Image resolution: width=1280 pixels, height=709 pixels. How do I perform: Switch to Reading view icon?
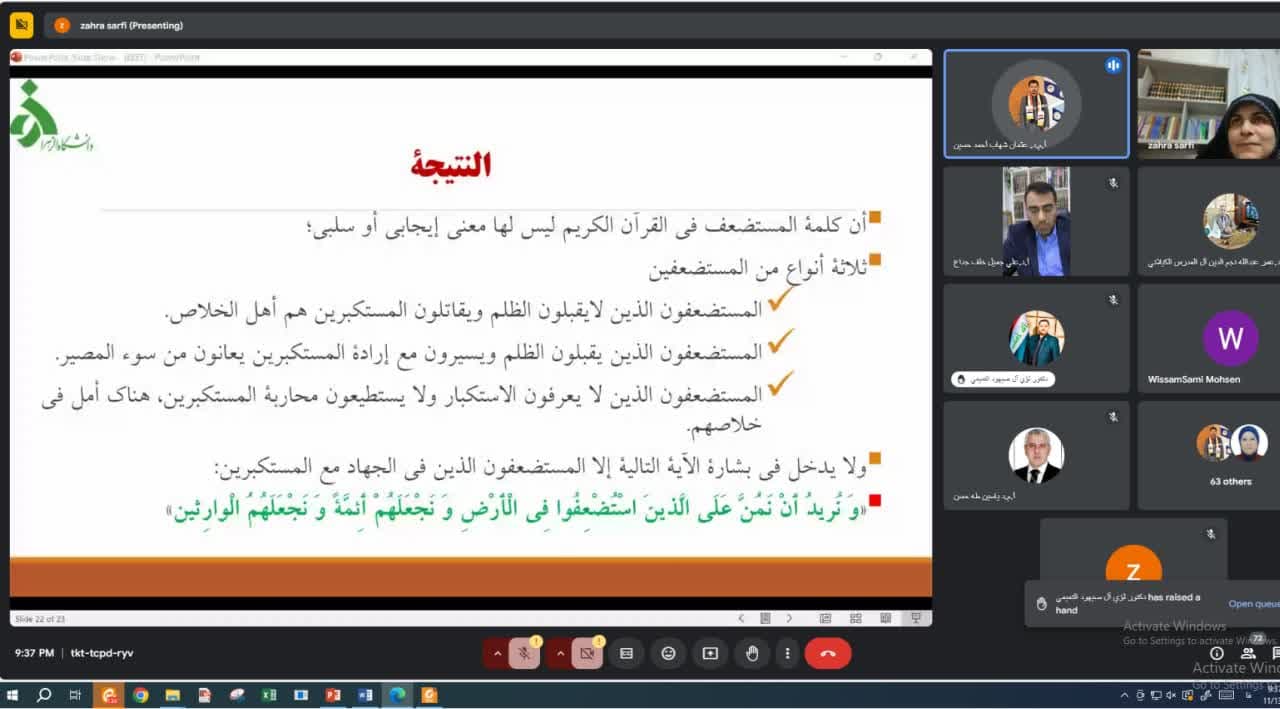coord(885,618)
